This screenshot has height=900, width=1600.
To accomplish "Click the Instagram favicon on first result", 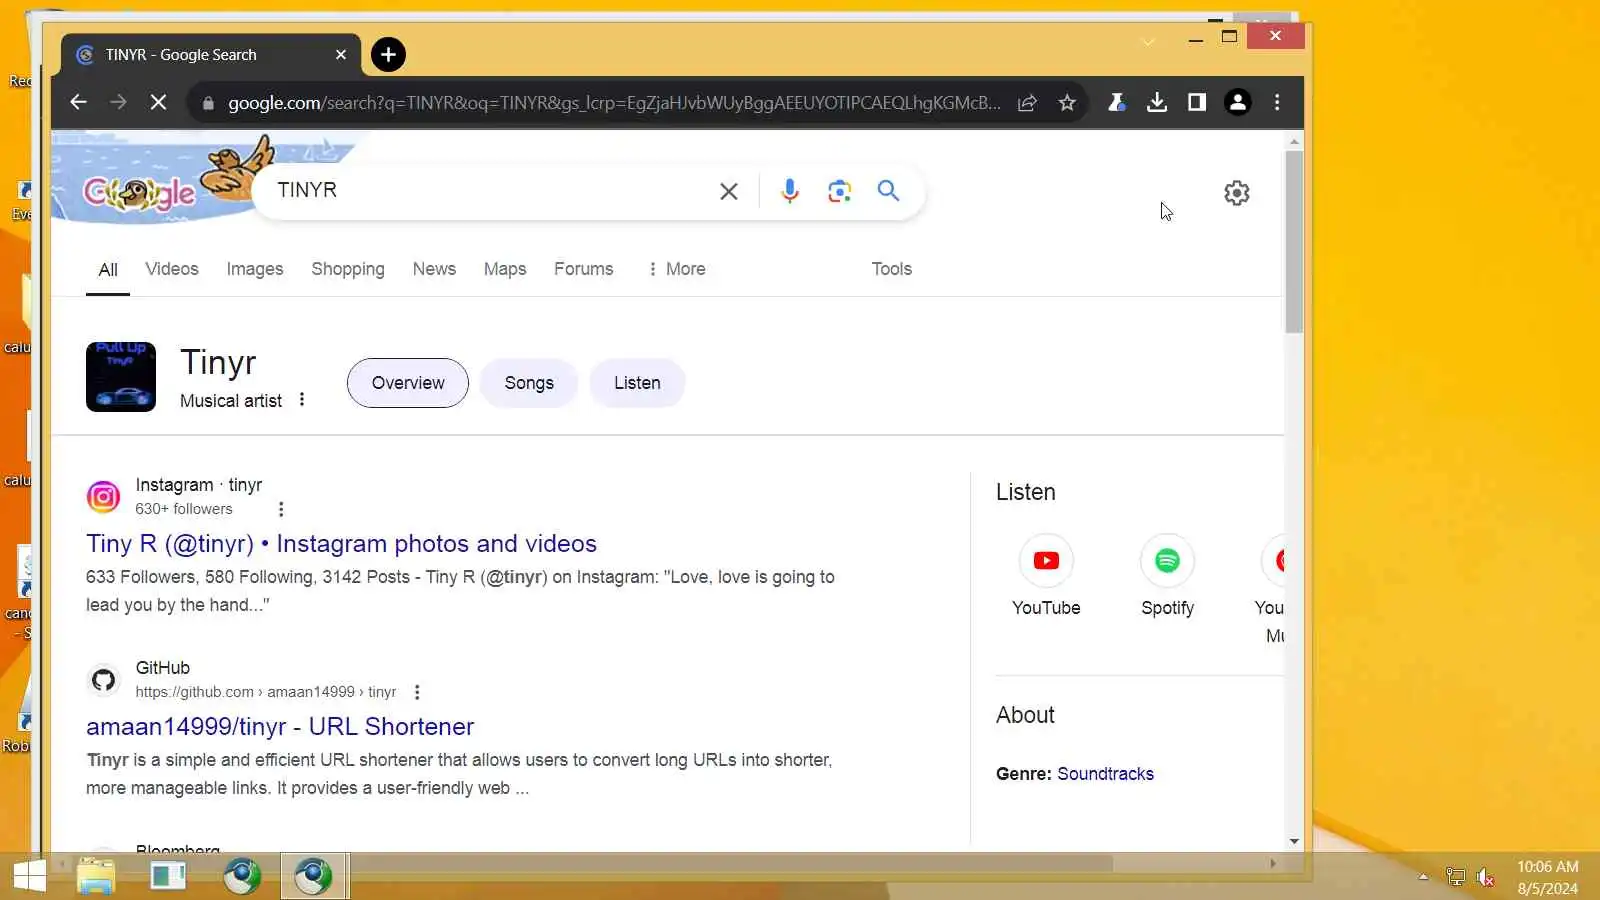I will tap(103, 497).
